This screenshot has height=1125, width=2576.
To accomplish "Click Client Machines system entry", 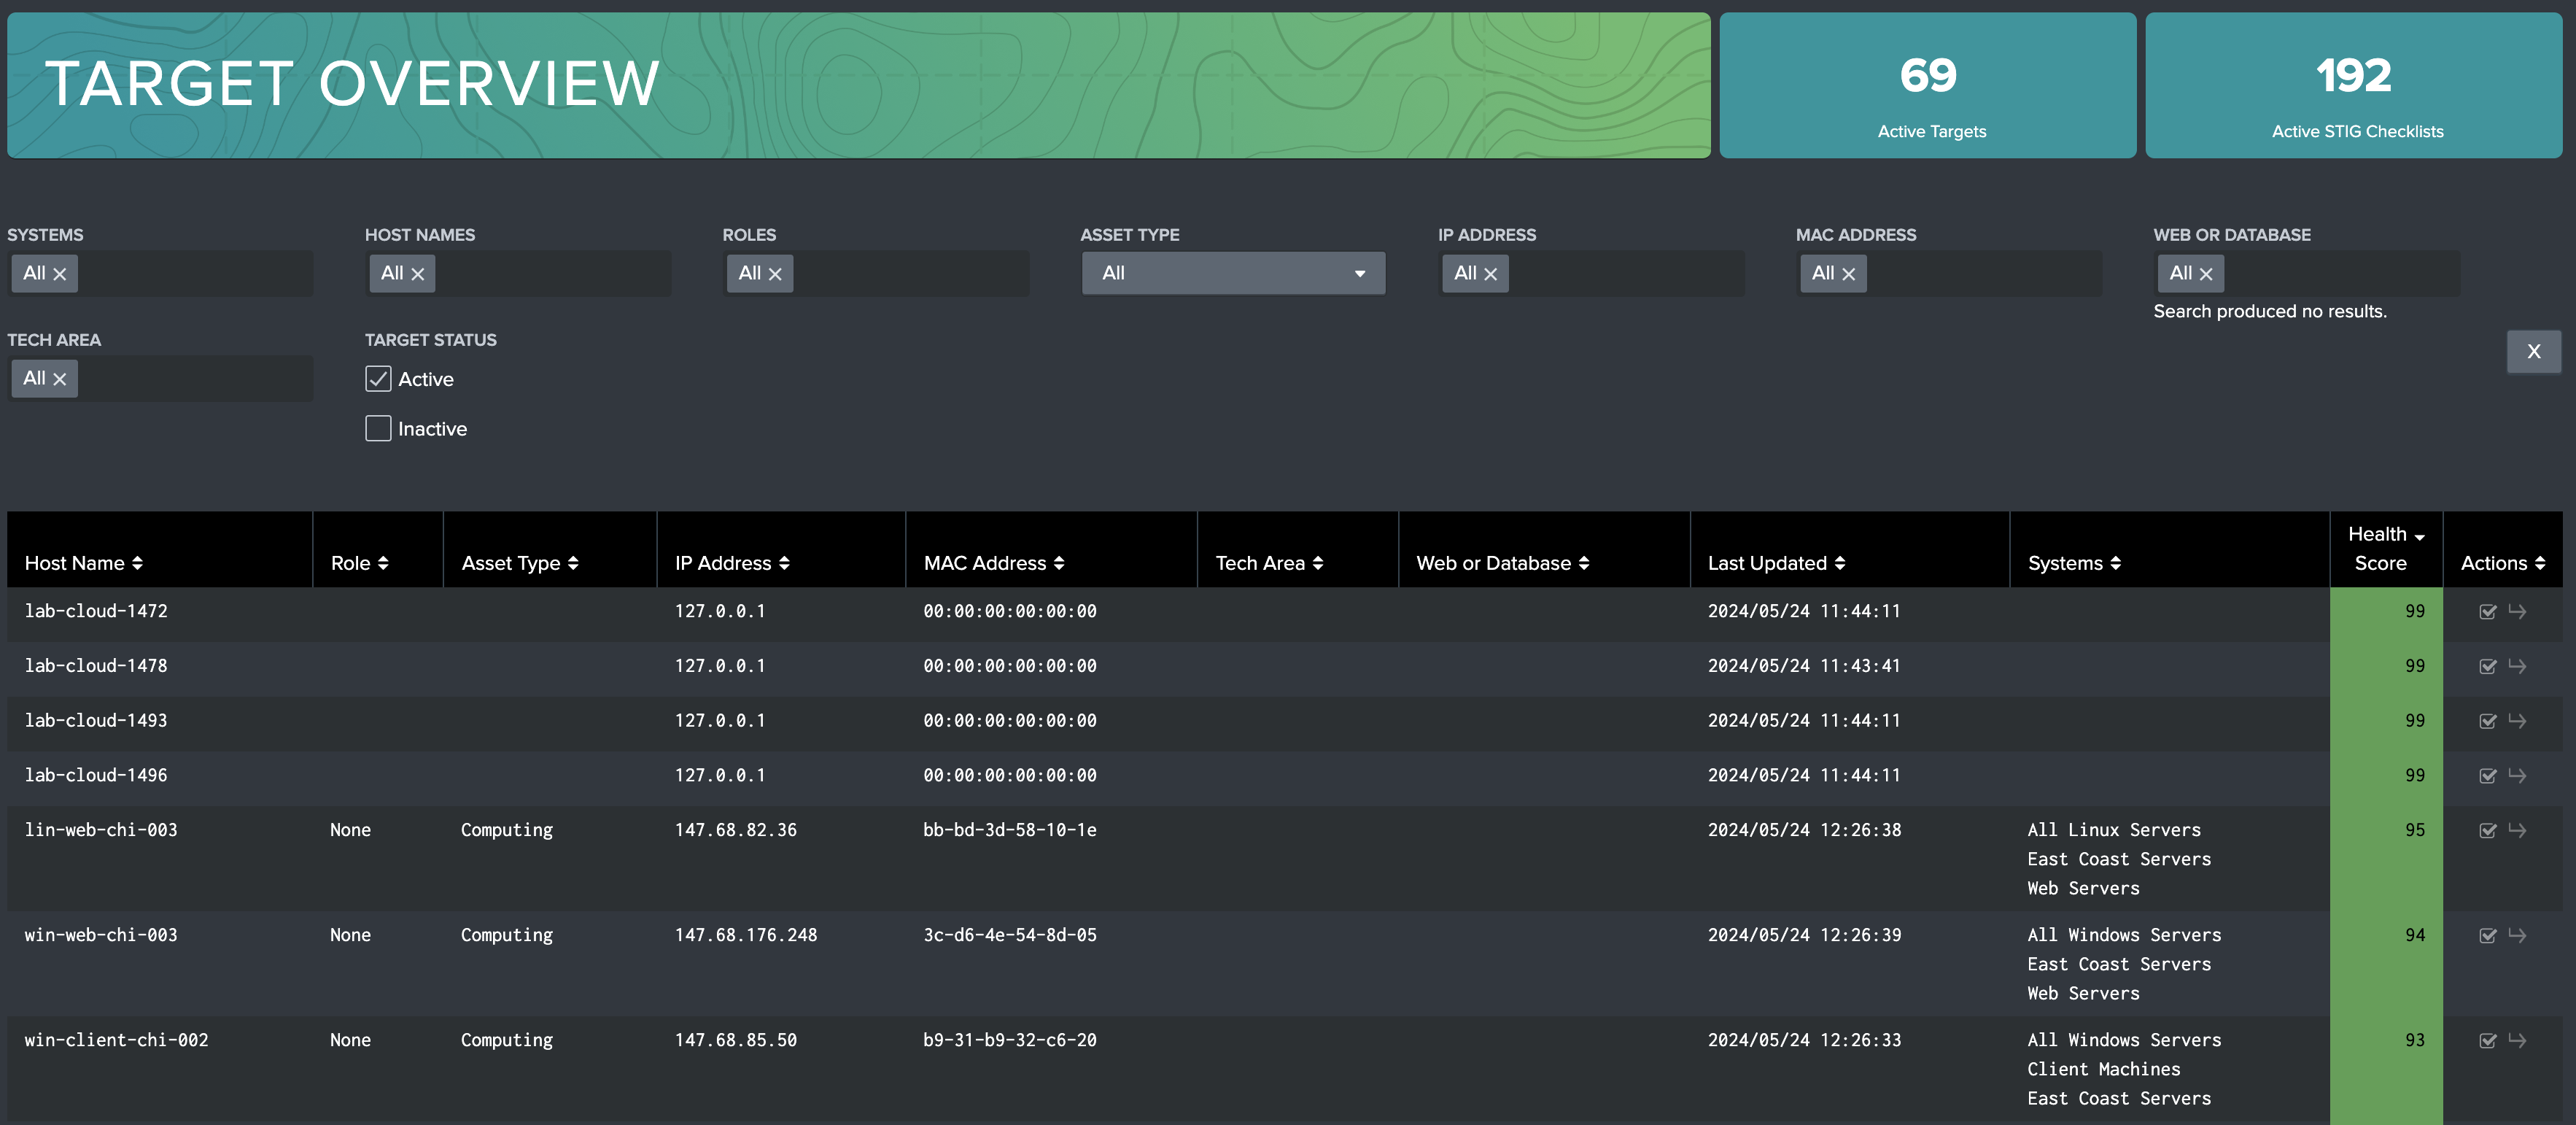I will point(2103,1069).
